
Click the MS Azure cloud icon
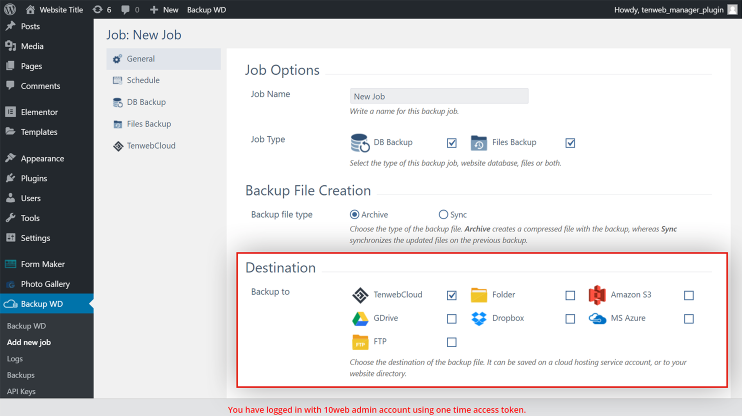(597, 319)
